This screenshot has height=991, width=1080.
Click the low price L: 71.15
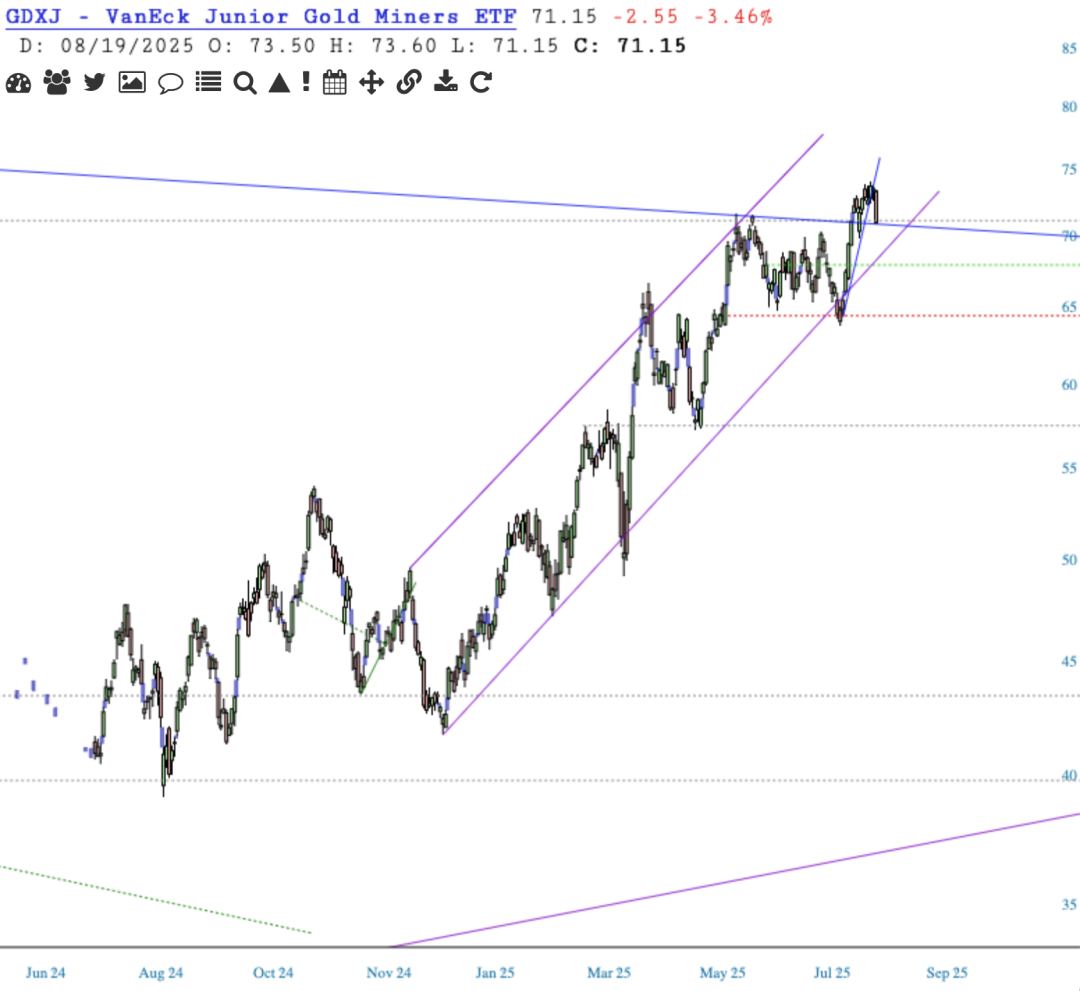tap(505, 46)
